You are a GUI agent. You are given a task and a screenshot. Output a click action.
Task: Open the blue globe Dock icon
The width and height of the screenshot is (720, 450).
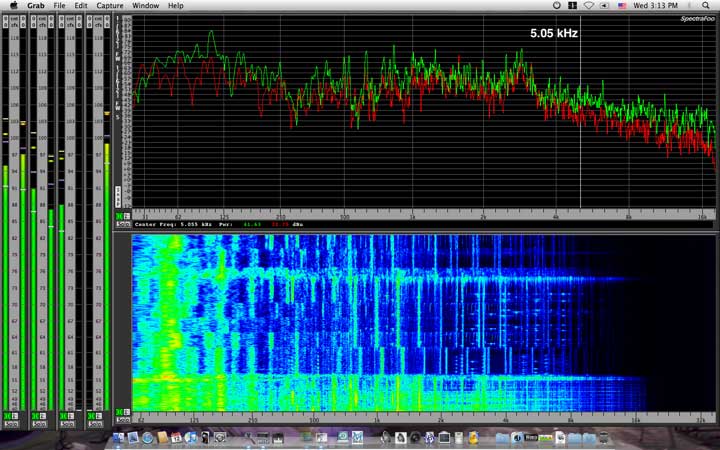[x=147, y=437]
